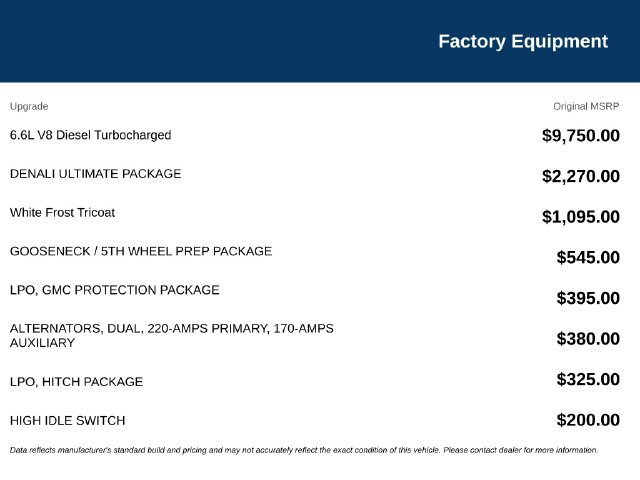Select the Upgrade column header
The width and height of the screenshot is (640, 480).
tap(29, 107)
